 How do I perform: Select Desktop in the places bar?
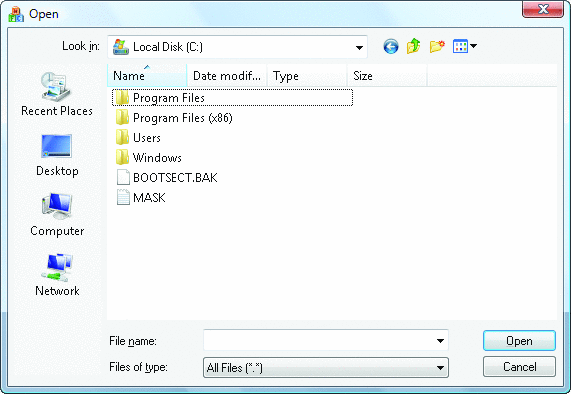57,155
